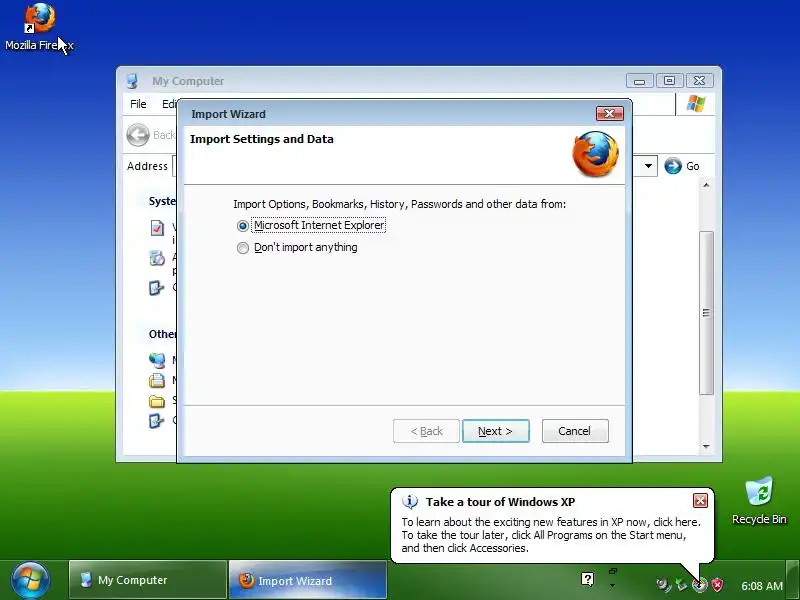The image size is (800, 600).
Task: Click the My Computer title bar icon
Action: click(x=133, y=81)
